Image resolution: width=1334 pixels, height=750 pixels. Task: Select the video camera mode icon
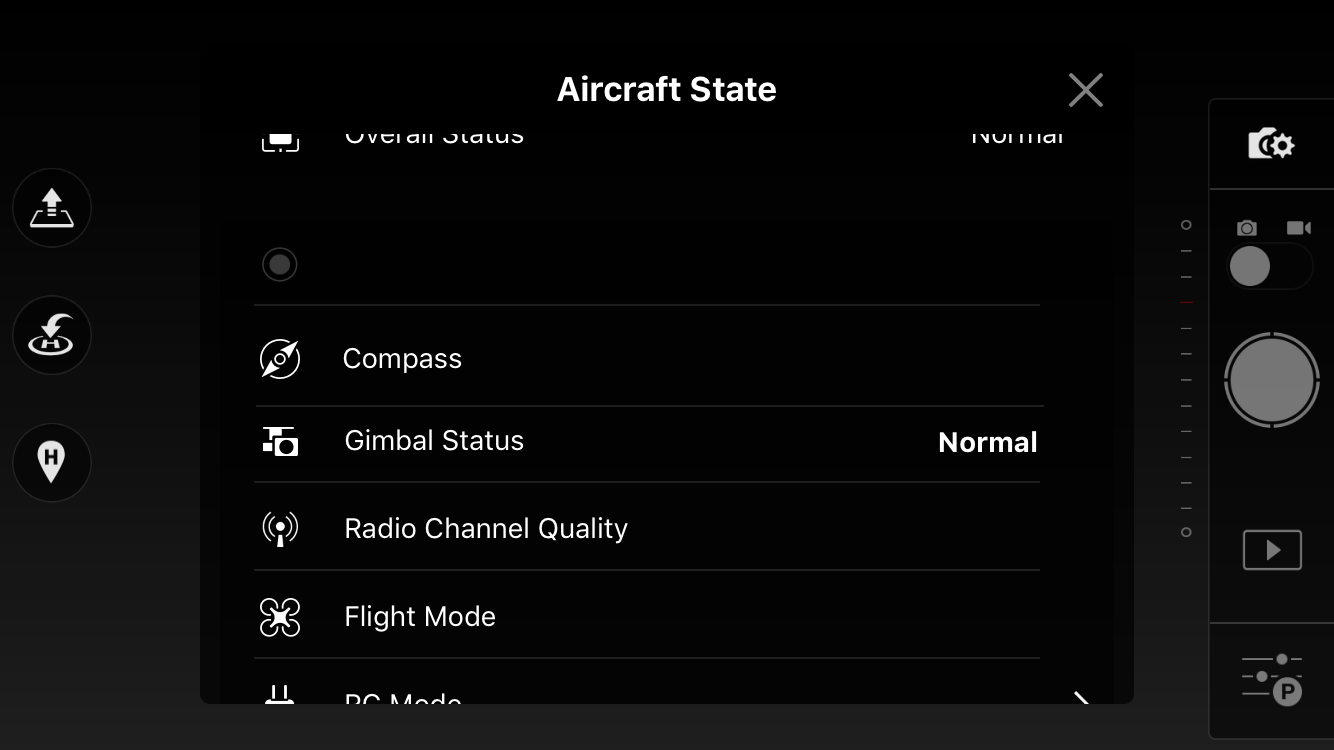click(1299, 228)
